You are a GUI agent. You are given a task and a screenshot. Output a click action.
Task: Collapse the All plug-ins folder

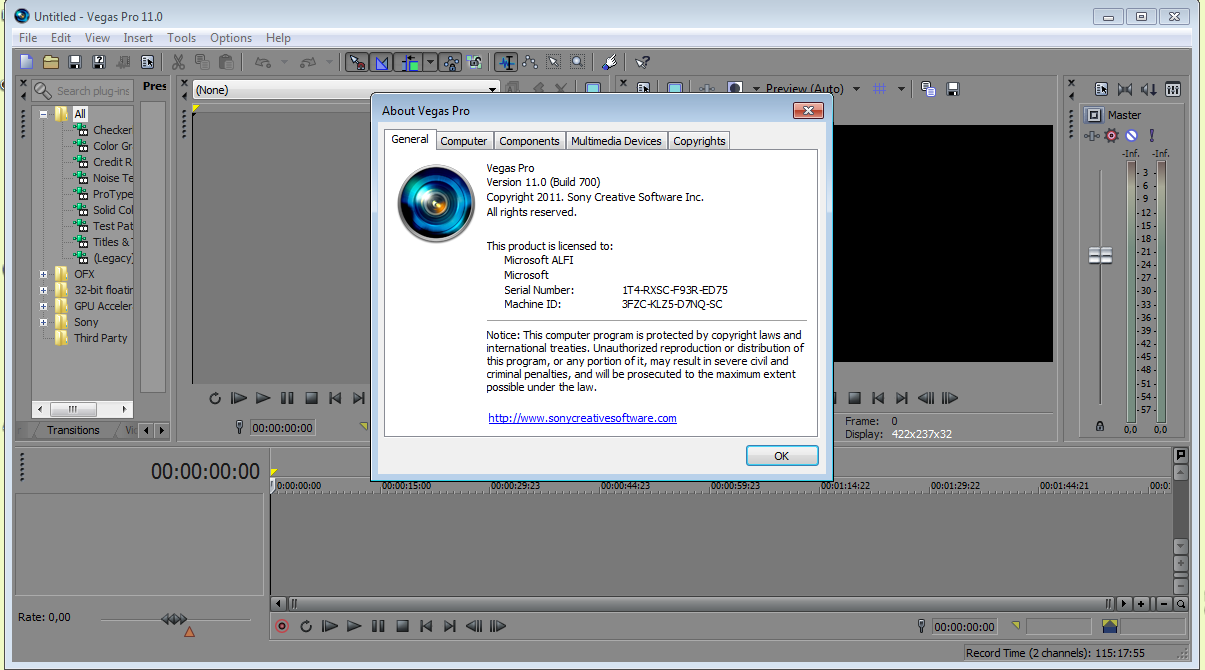(44, 114)
